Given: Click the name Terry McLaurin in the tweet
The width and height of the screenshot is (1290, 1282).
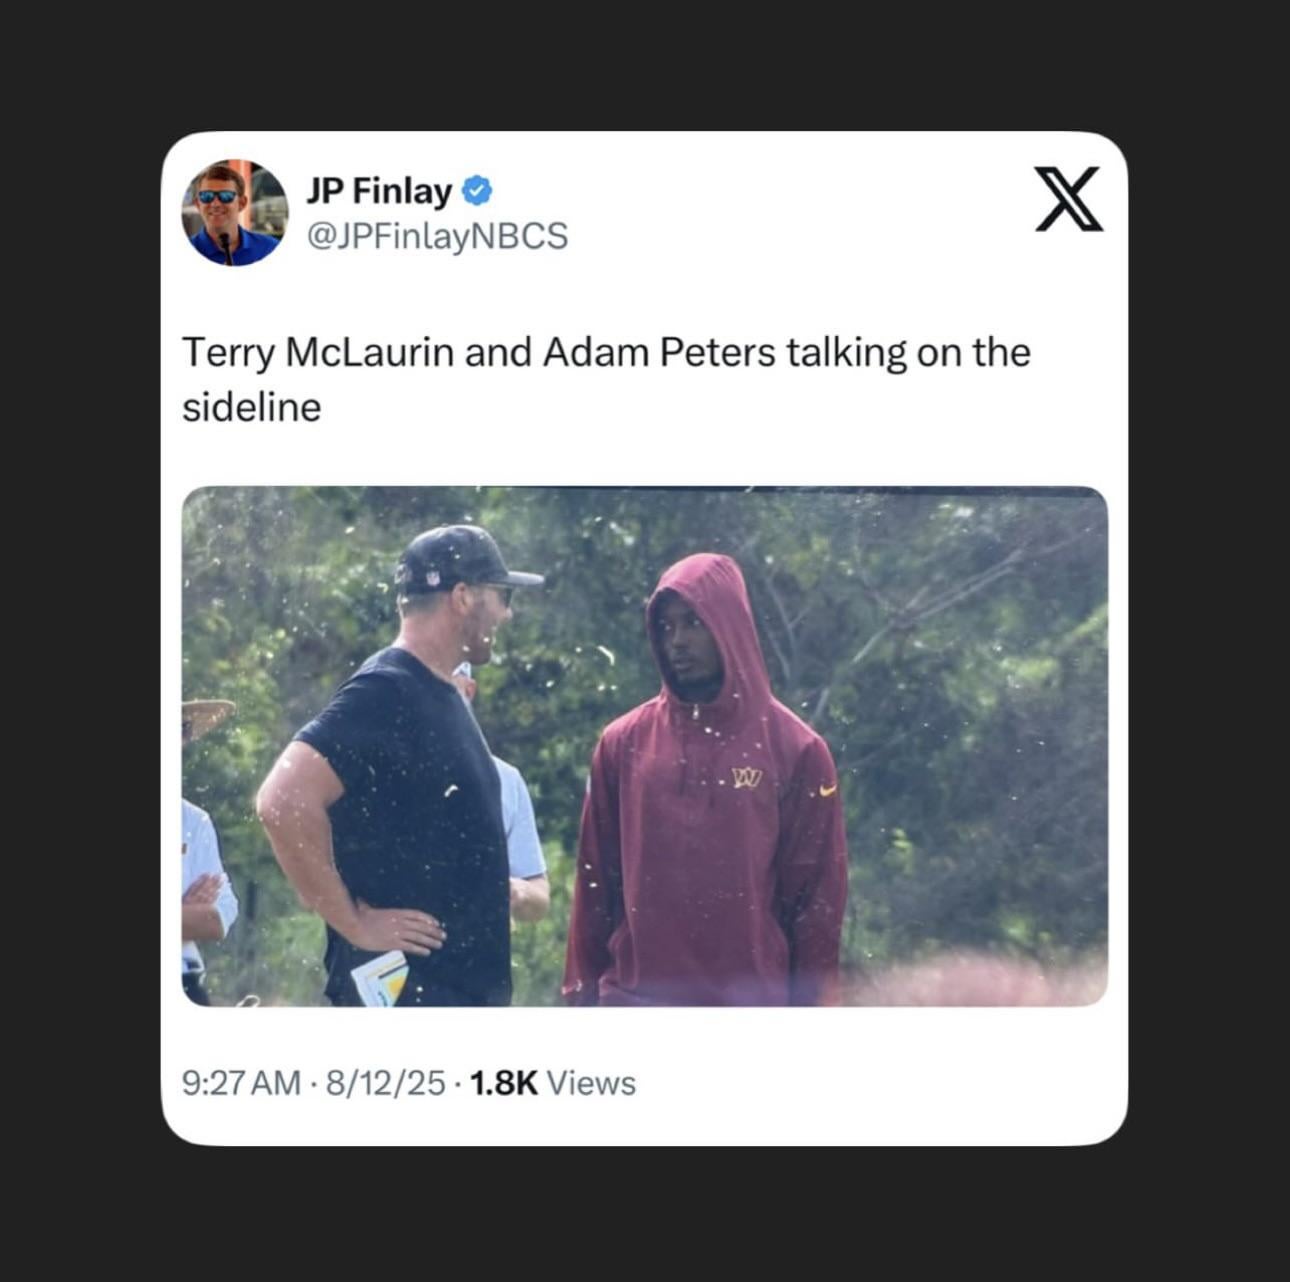Looking at the screenshot, I should coord(318,353).
